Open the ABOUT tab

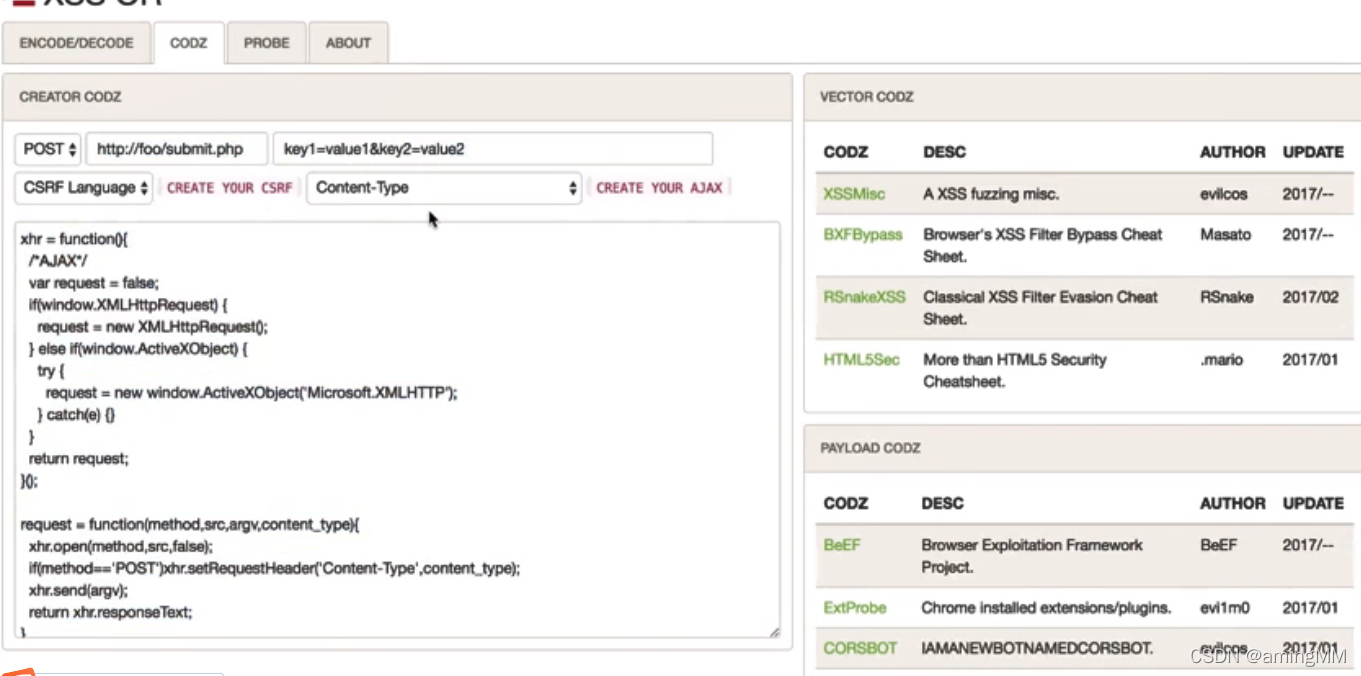(x=348, y=43)
